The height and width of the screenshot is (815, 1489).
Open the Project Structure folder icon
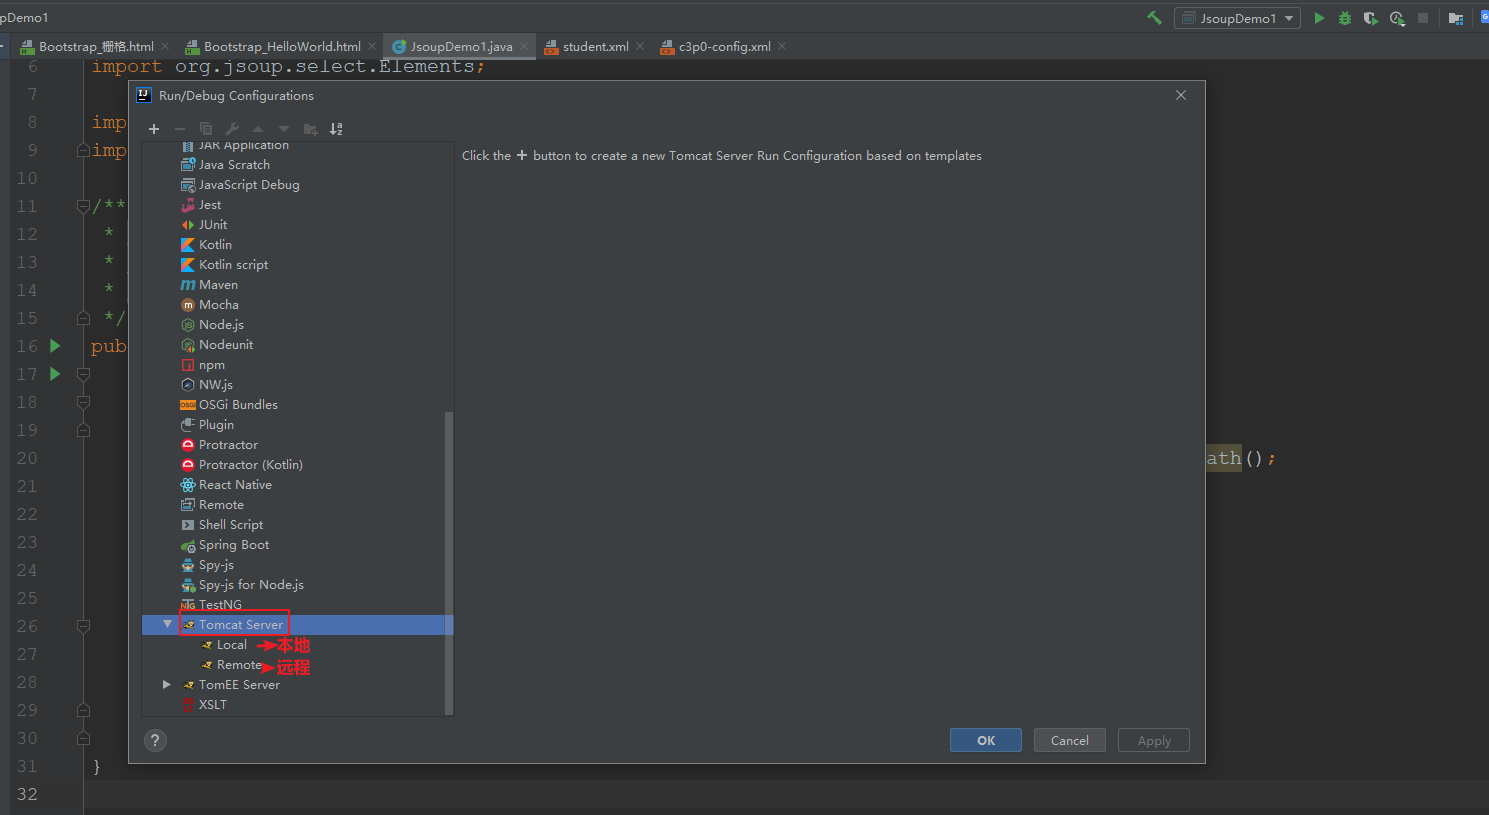click(x=1456, y=18)
